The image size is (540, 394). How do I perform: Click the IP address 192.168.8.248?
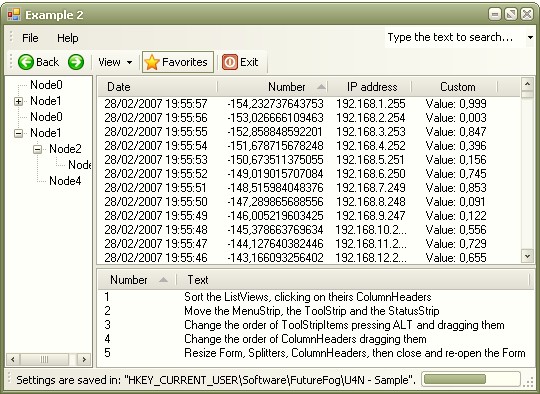[x=371, y=202]
